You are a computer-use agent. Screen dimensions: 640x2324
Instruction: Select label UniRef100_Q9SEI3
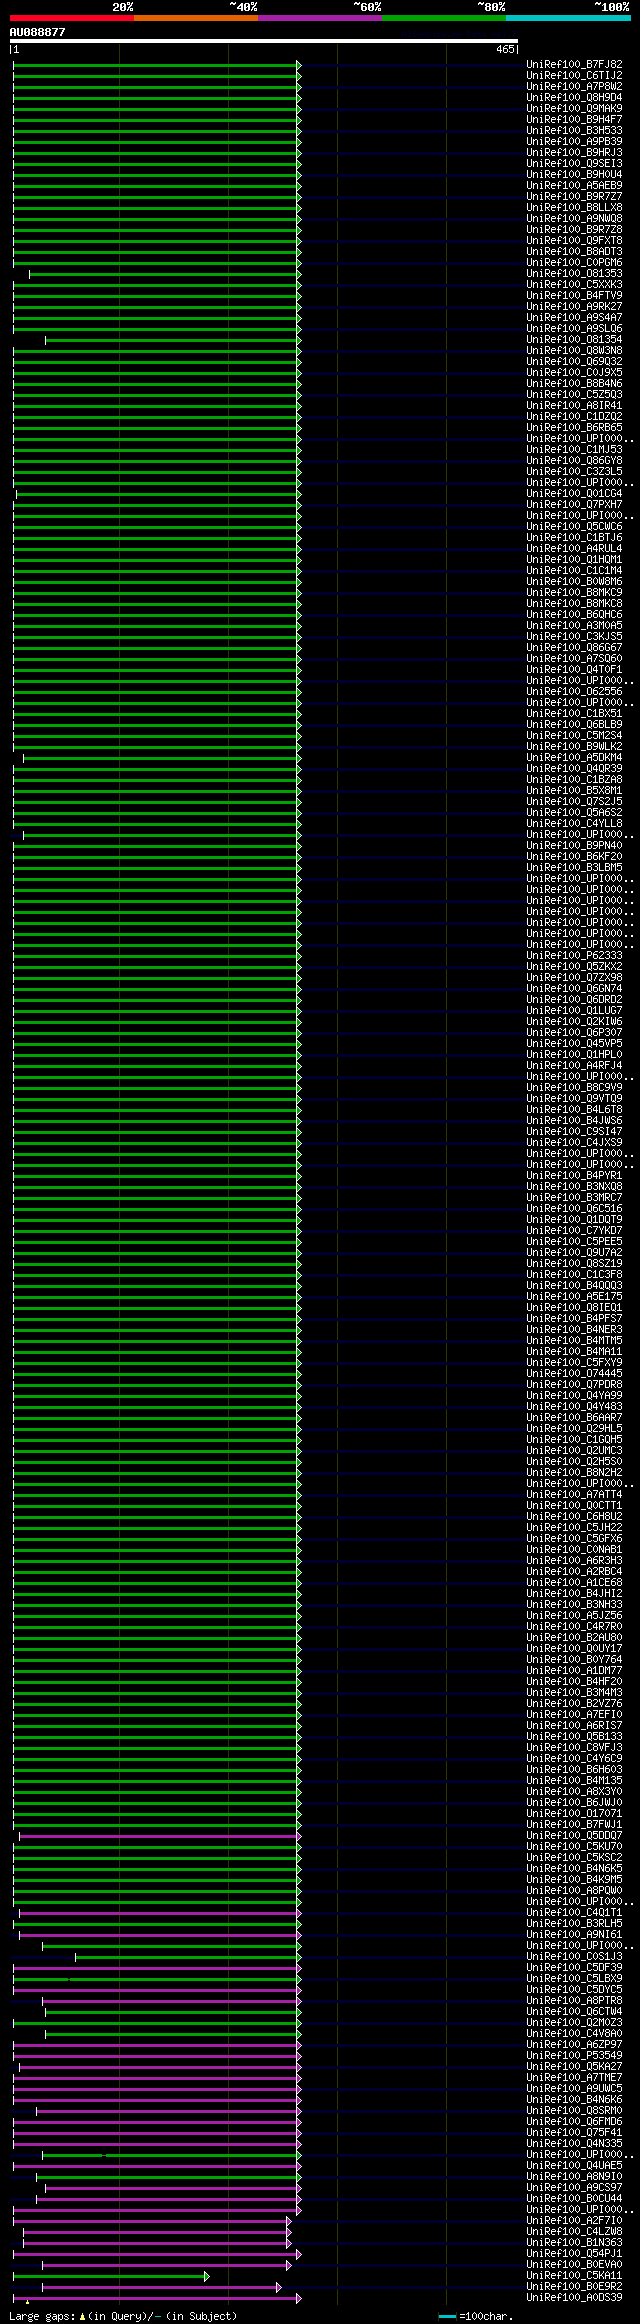click(574, 164)
